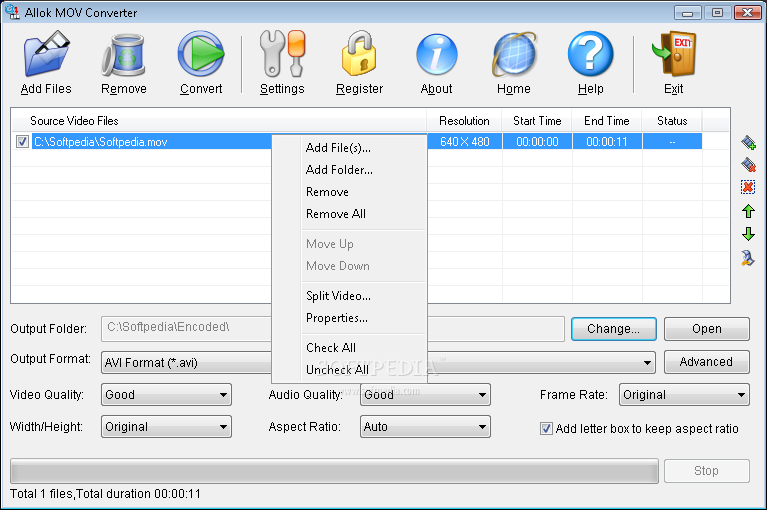Click the 00:00:11 end time cell
This screenshot has height=510, width=767.
tap(607, 142)
